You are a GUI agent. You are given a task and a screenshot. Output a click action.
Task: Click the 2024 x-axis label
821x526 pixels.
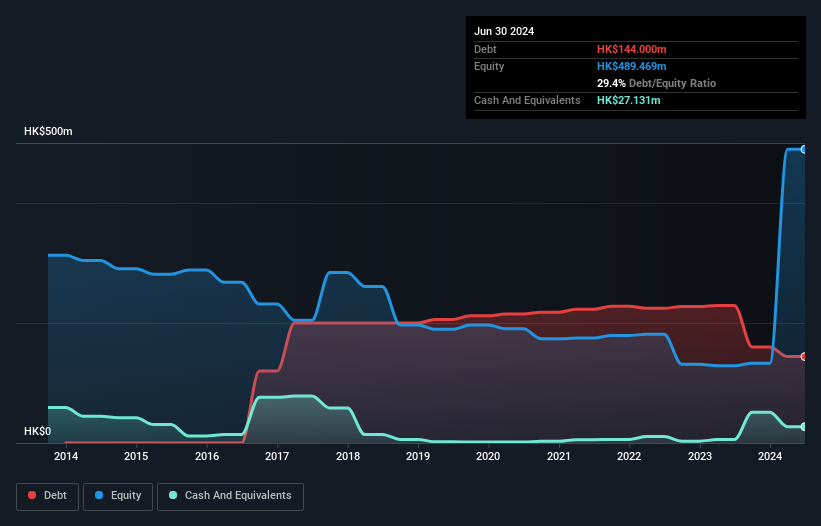click(770, 456)
